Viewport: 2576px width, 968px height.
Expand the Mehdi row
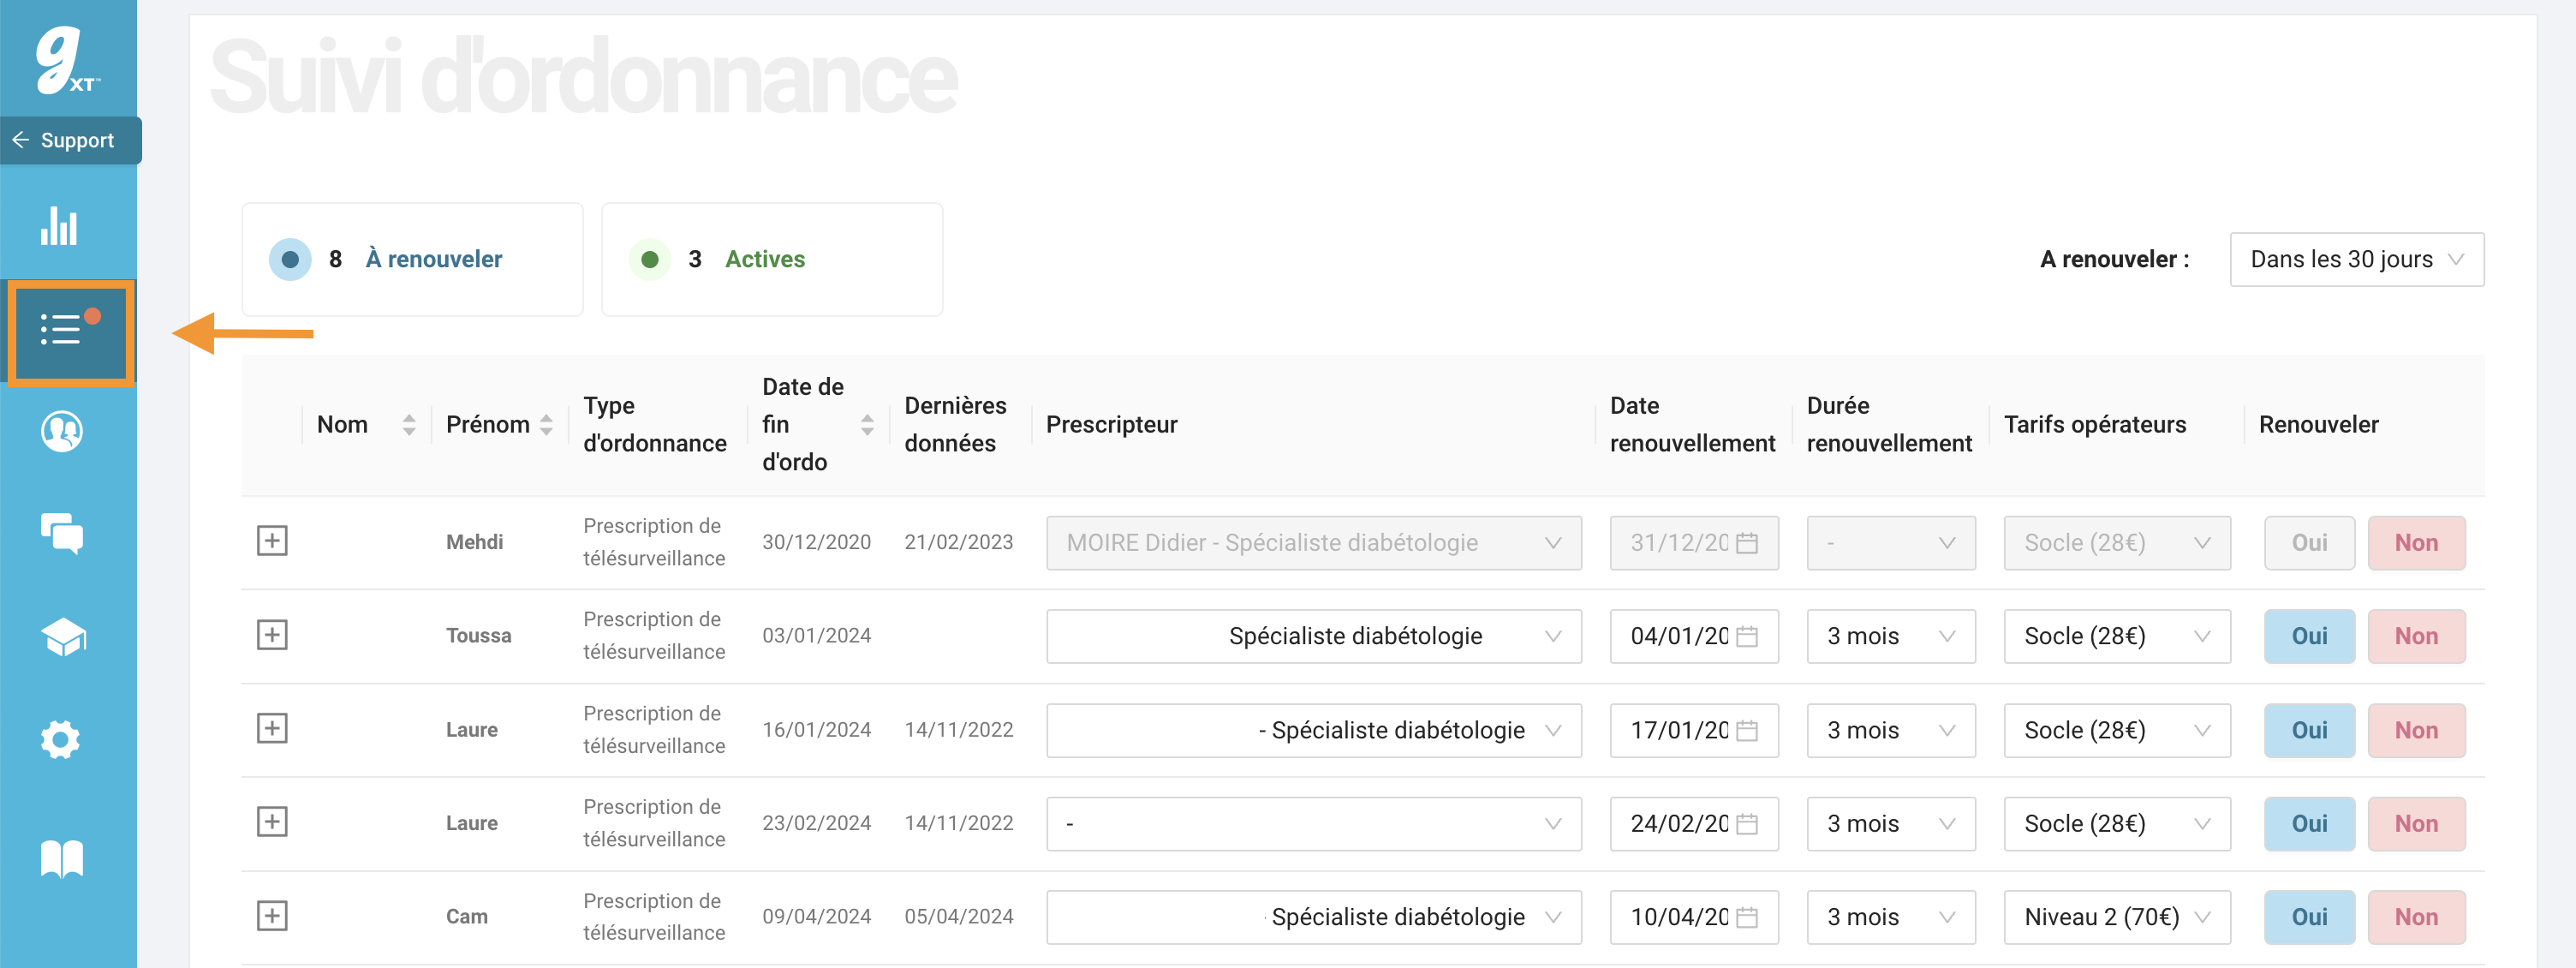pyautogui.click(x=272, y=541)
